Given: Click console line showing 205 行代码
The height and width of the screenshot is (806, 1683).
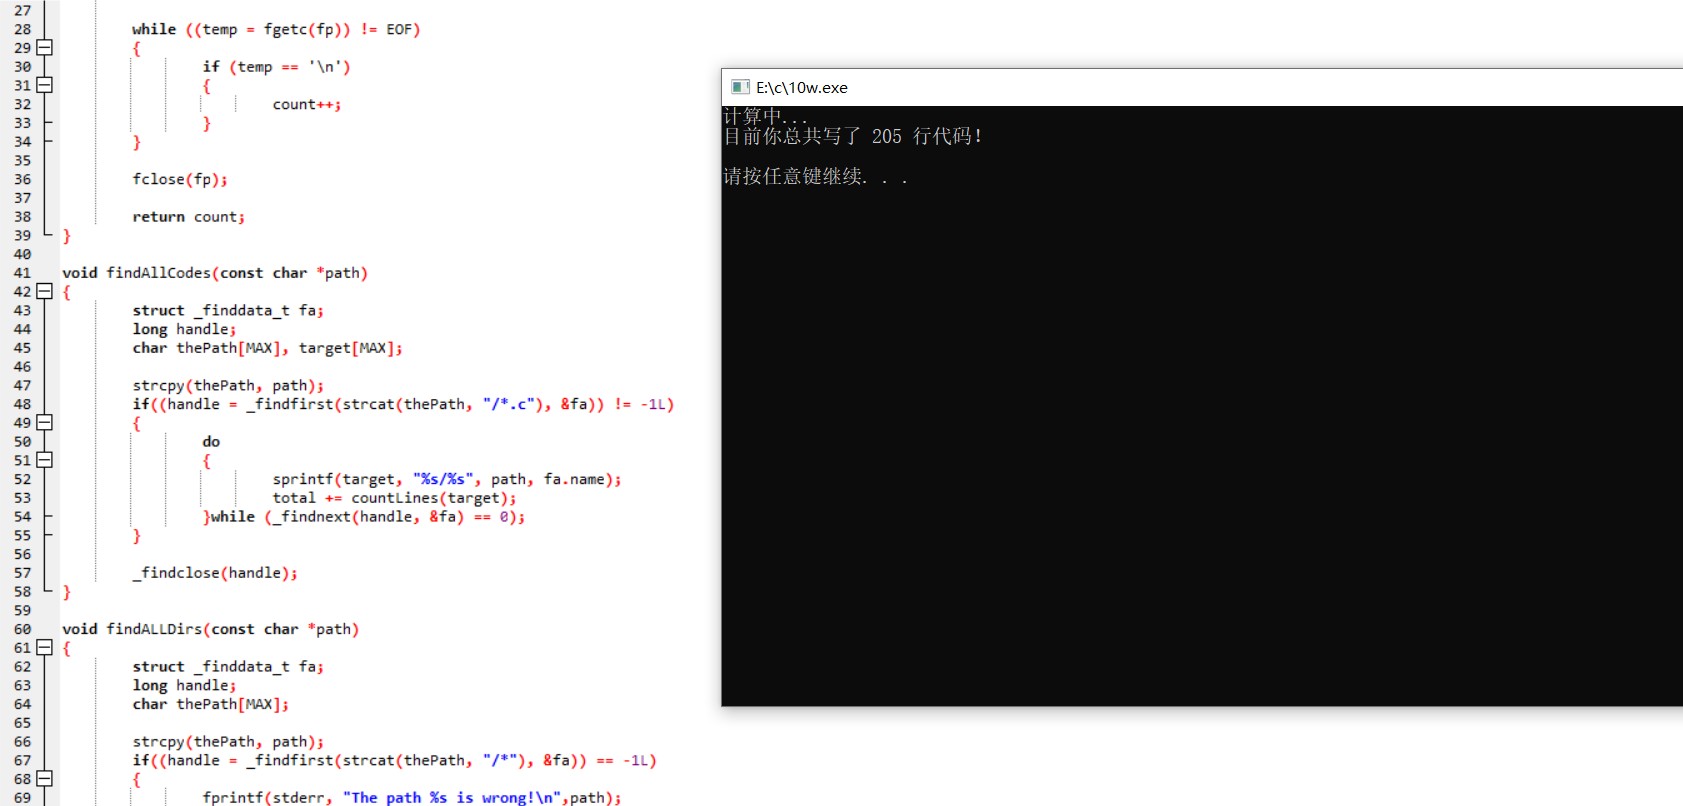Looking at the screenshot, I should click(x=853, y=136).
